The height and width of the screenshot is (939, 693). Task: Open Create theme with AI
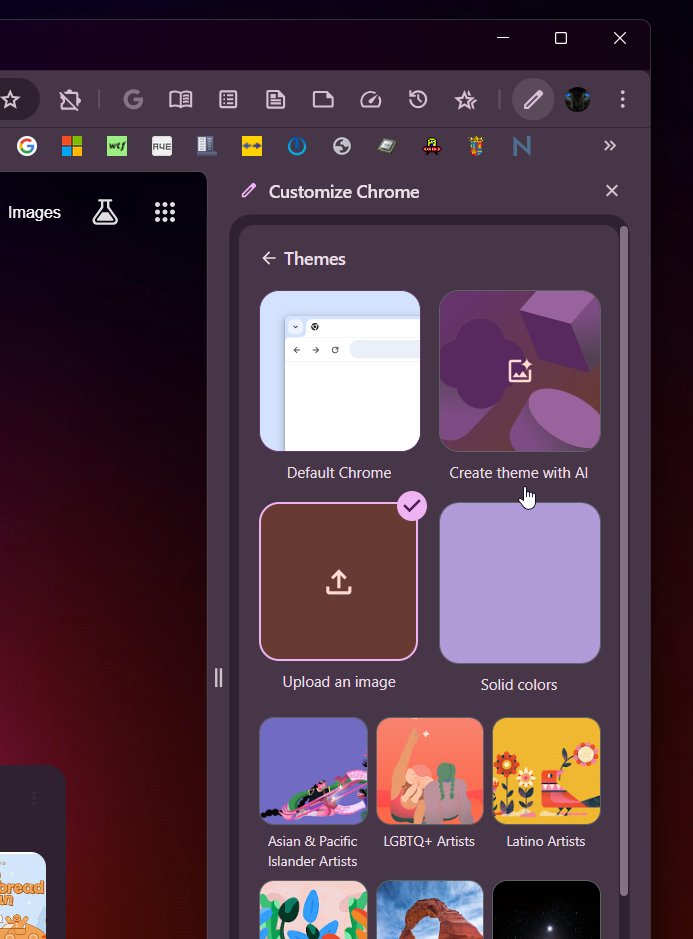coord(519,371)
